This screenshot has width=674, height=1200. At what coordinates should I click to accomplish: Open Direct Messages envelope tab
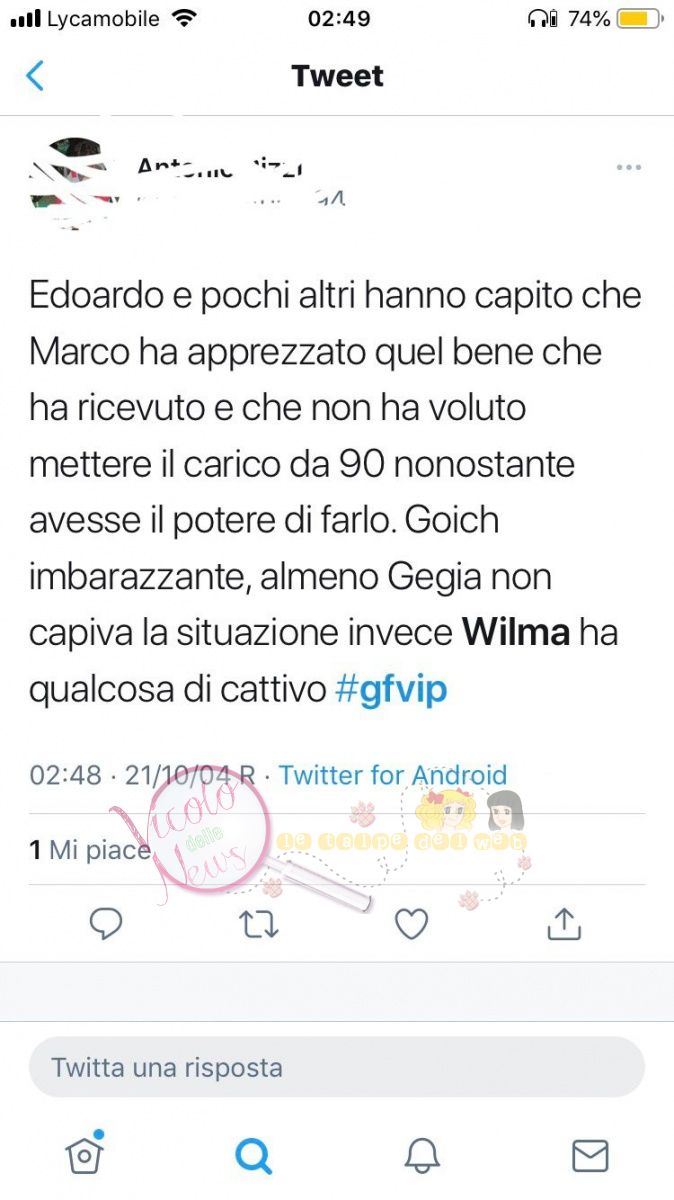coord(590,1156)
